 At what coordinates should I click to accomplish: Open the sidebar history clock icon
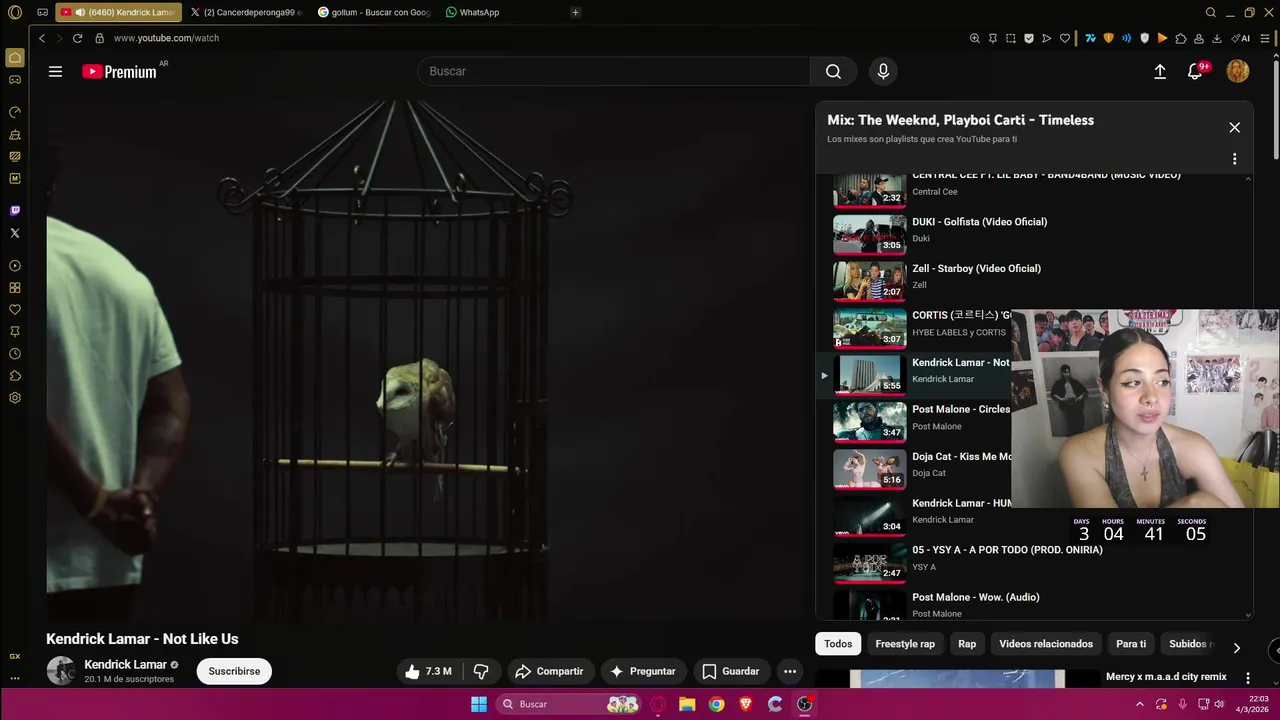point(15,354)
